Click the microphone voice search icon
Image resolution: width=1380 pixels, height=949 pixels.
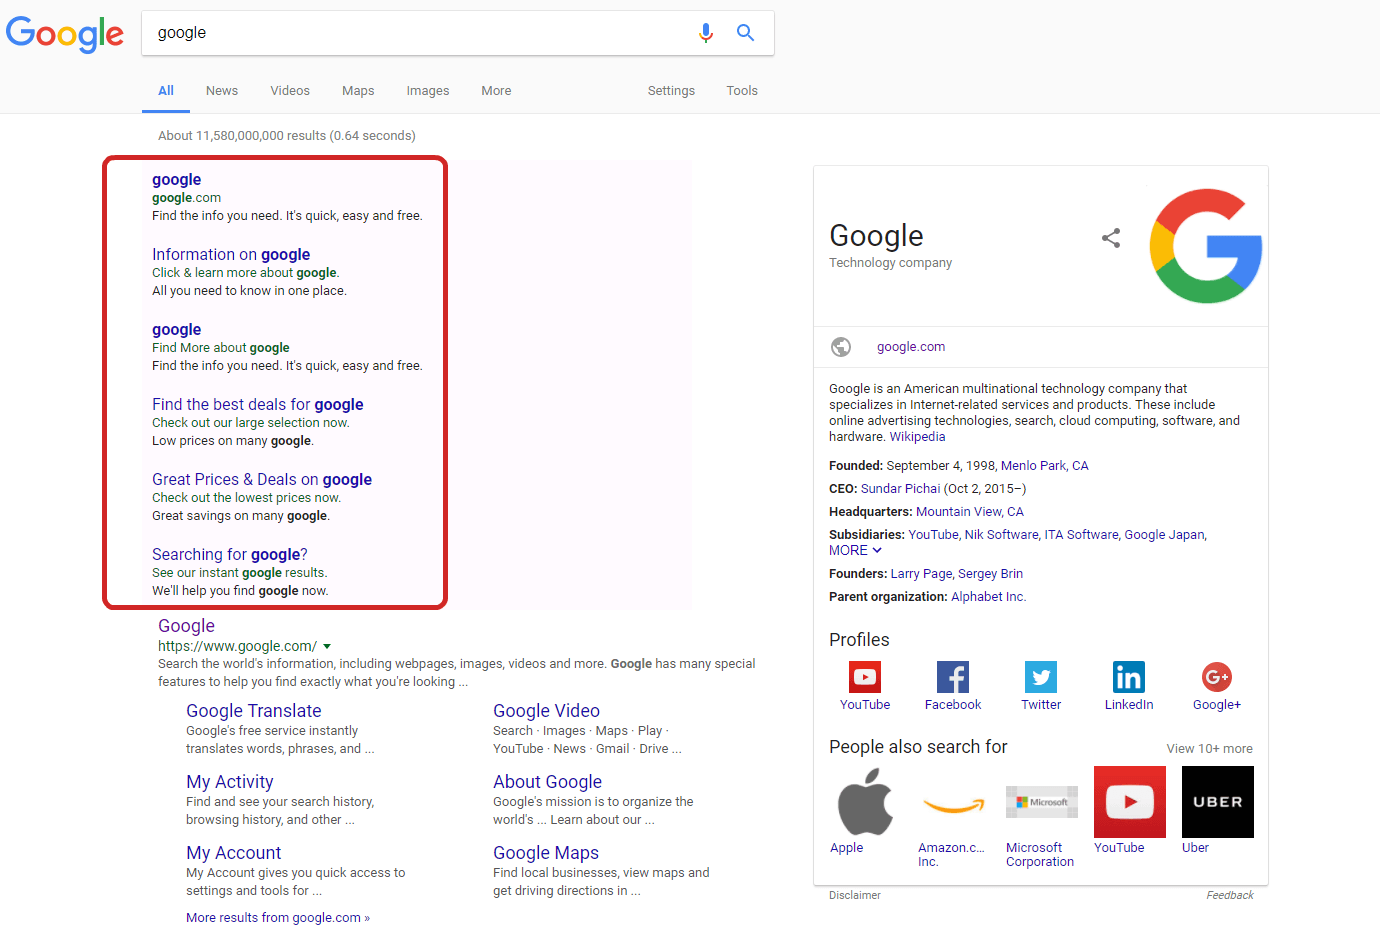705,33
